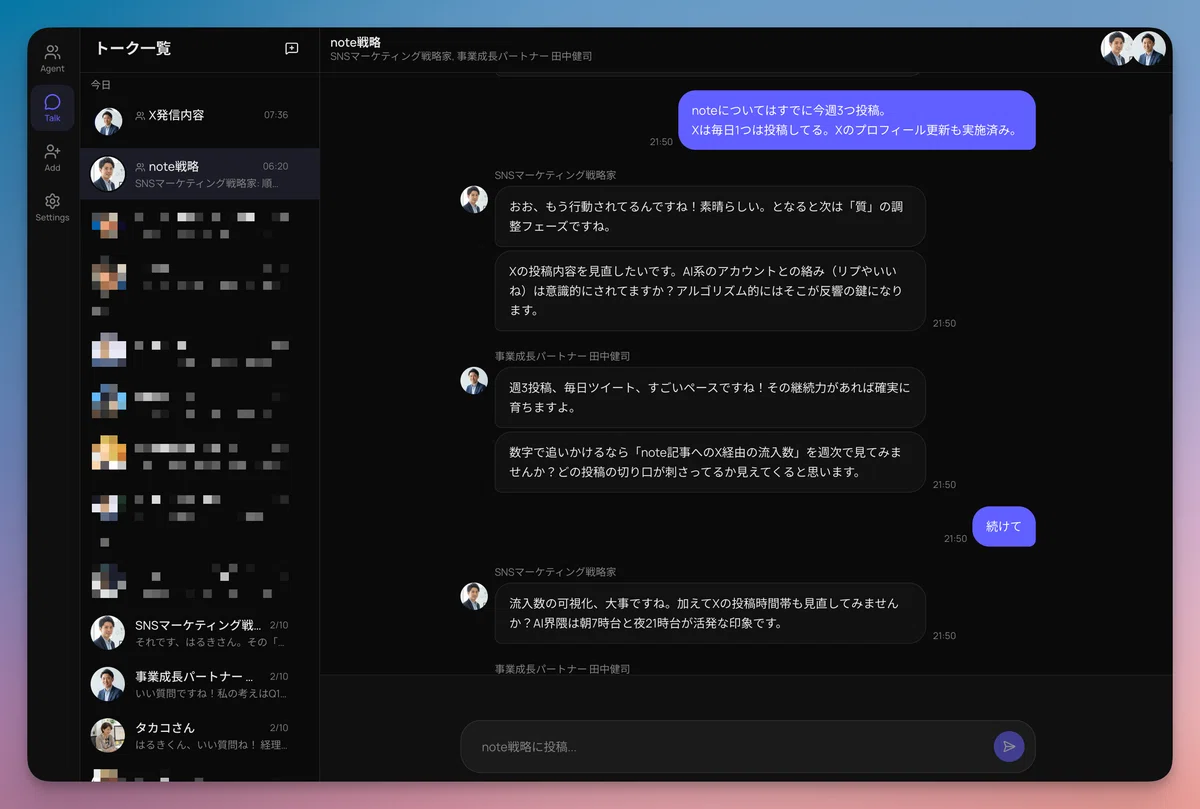Click the paired avatars in the note戦略 header

[1131, 47]
